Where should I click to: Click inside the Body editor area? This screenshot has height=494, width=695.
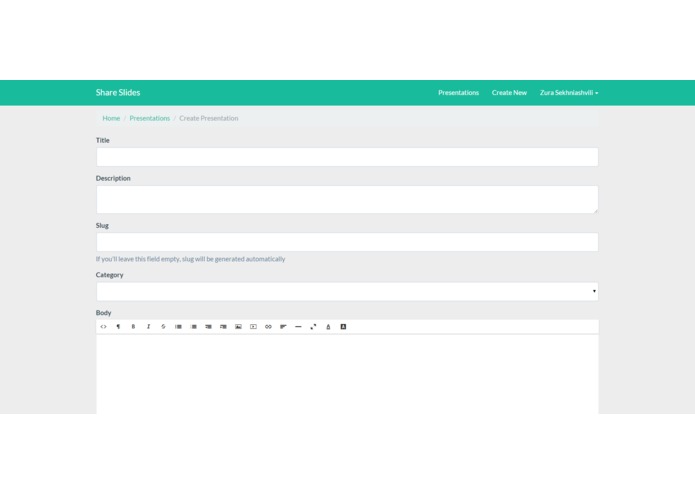pyautogui.click(x=347, y=374)
